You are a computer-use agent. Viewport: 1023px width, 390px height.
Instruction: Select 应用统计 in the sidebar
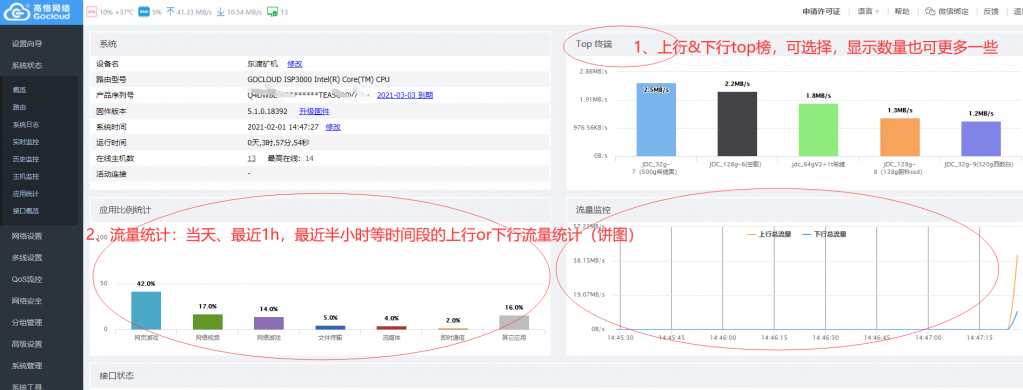[26, 194]
